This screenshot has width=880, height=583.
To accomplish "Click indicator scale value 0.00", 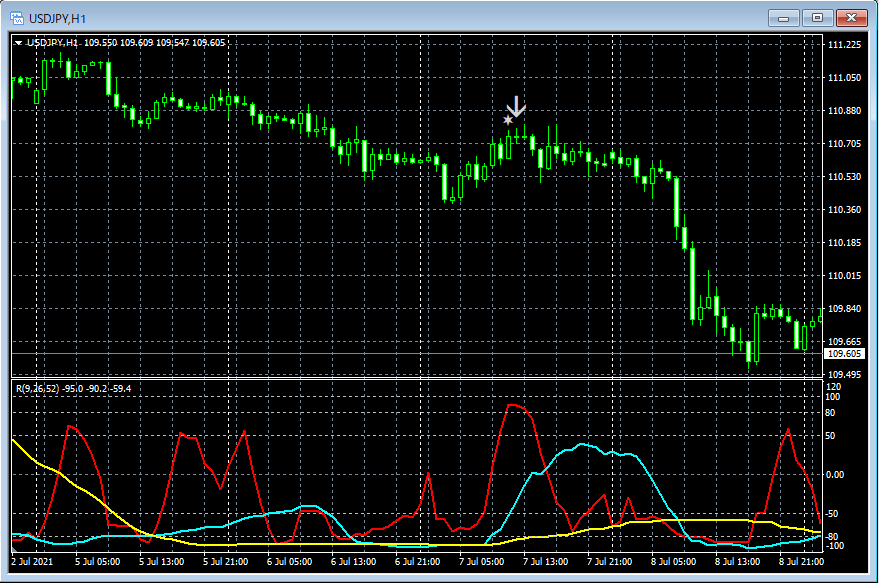I will (x=835, y=475).
